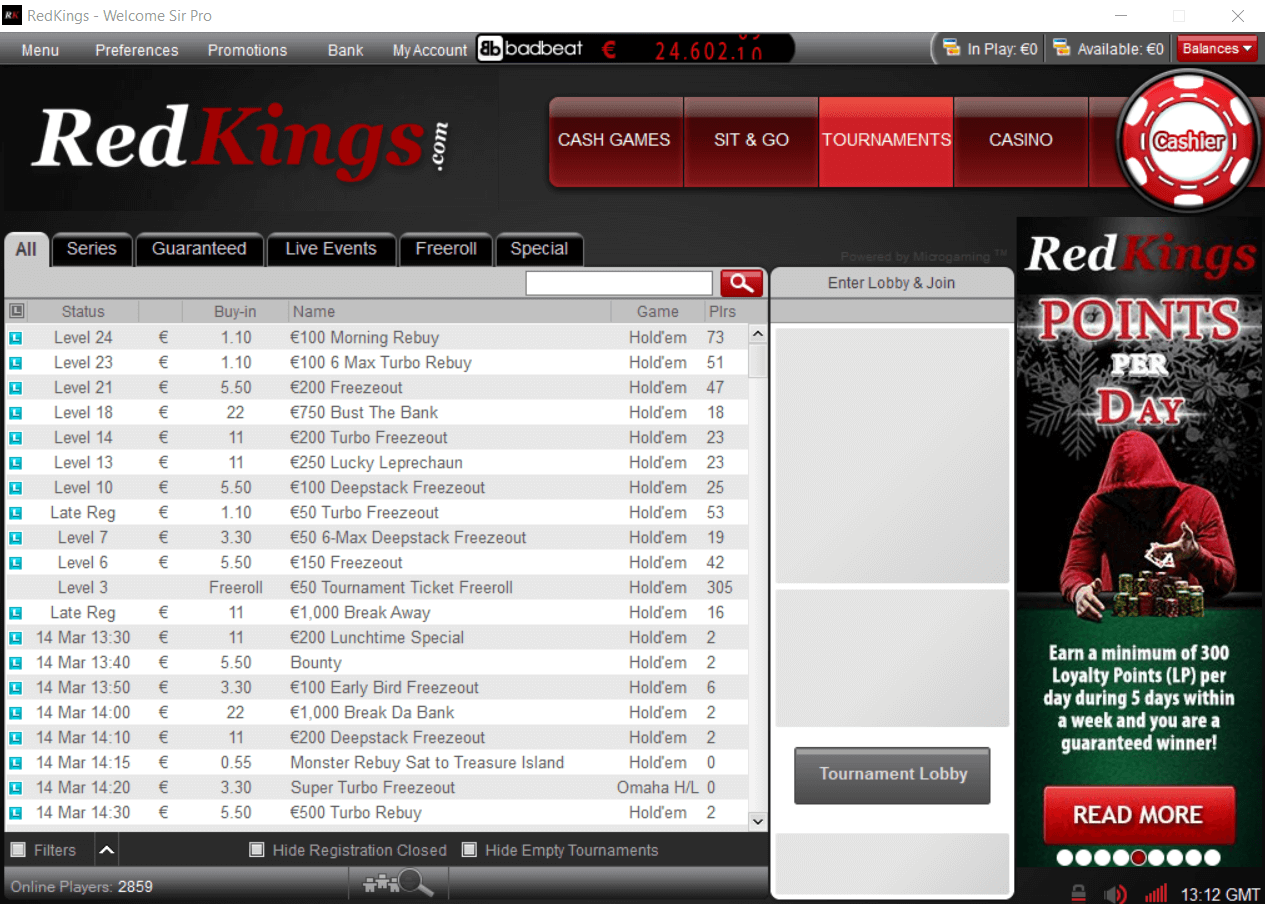Viewport: 1265px width, 904px height.
Task: Click the signal strength bars icon
Action: (1155, 893)
